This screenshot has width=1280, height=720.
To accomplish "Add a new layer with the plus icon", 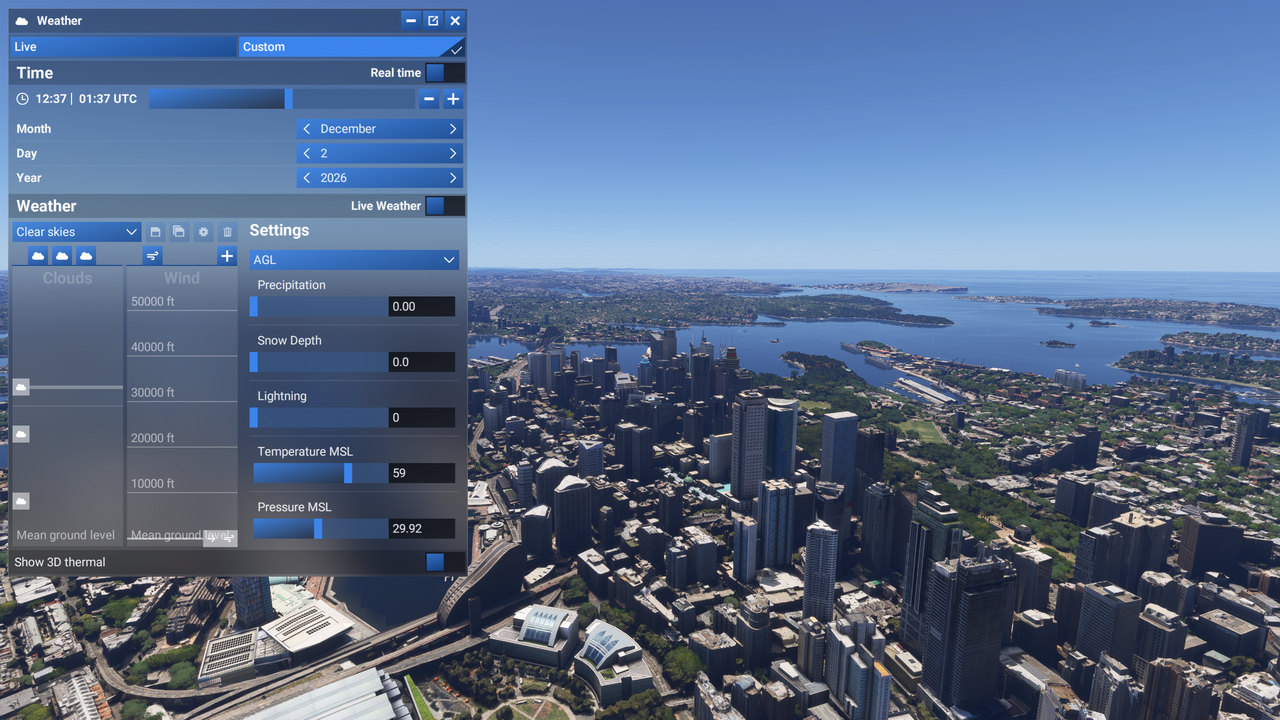I will tap(227, 256).
